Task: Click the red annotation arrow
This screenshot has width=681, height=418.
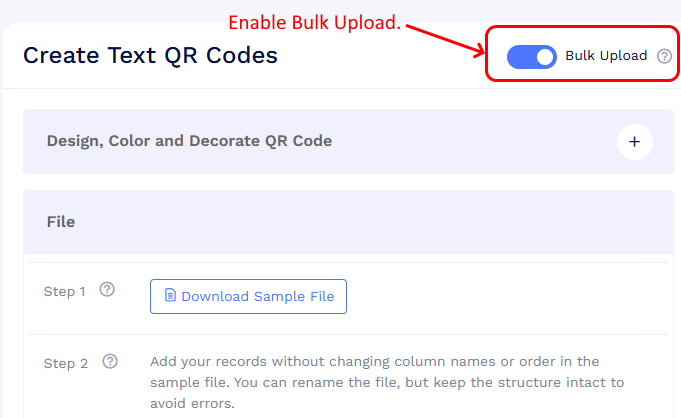Action: [446, 40]
